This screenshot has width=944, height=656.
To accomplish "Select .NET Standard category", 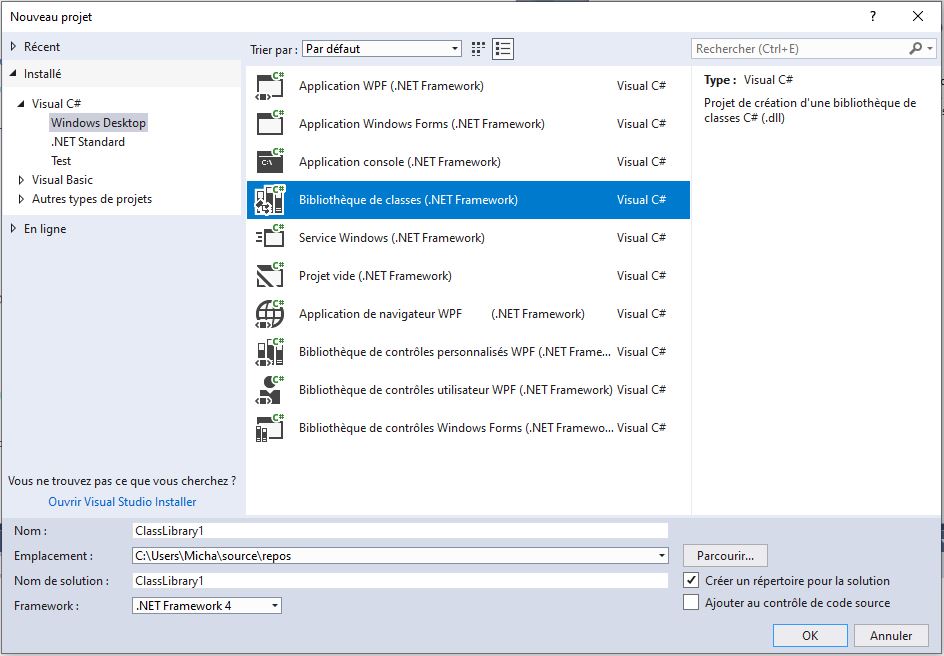I will 88,142.
